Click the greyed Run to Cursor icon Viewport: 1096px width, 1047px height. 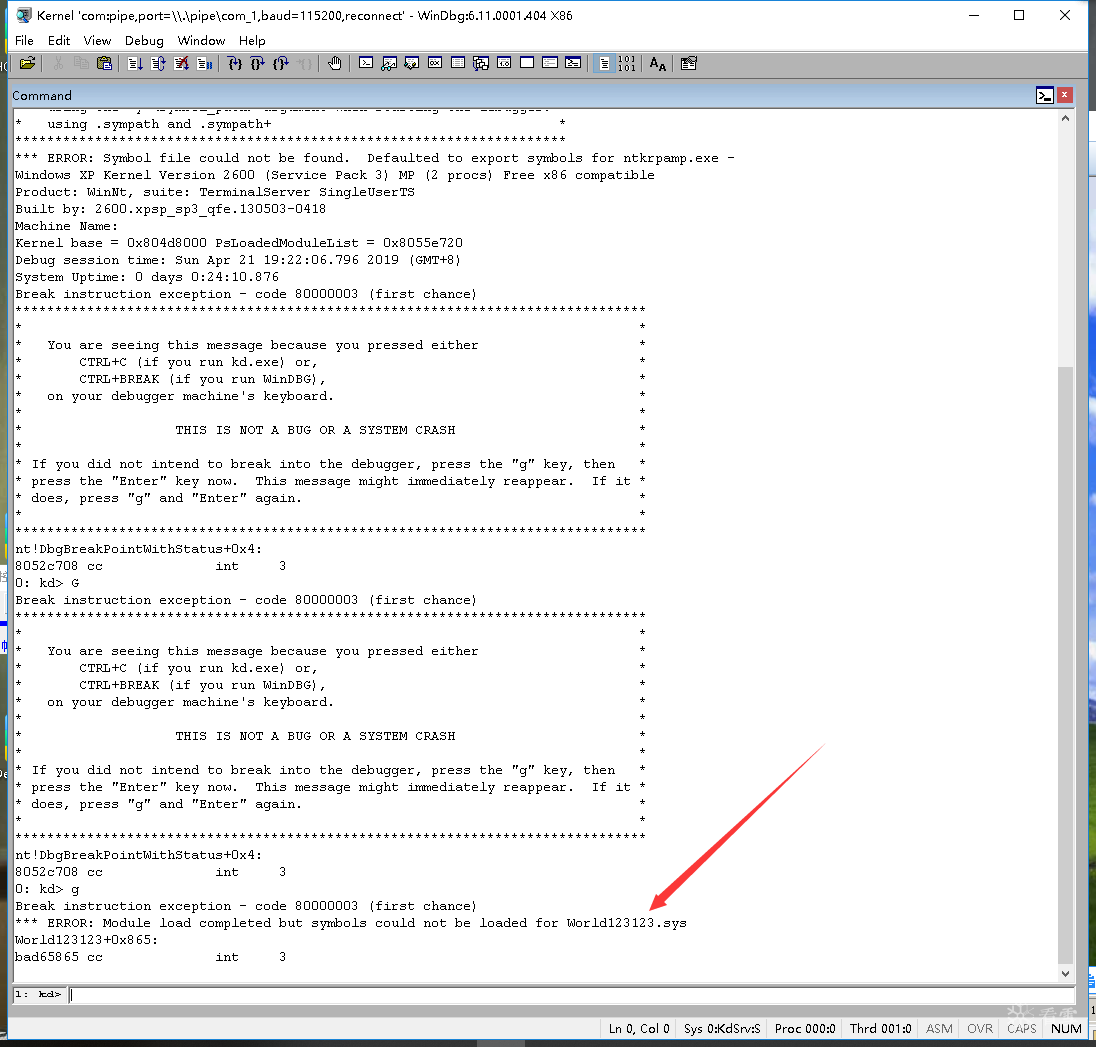304,64
